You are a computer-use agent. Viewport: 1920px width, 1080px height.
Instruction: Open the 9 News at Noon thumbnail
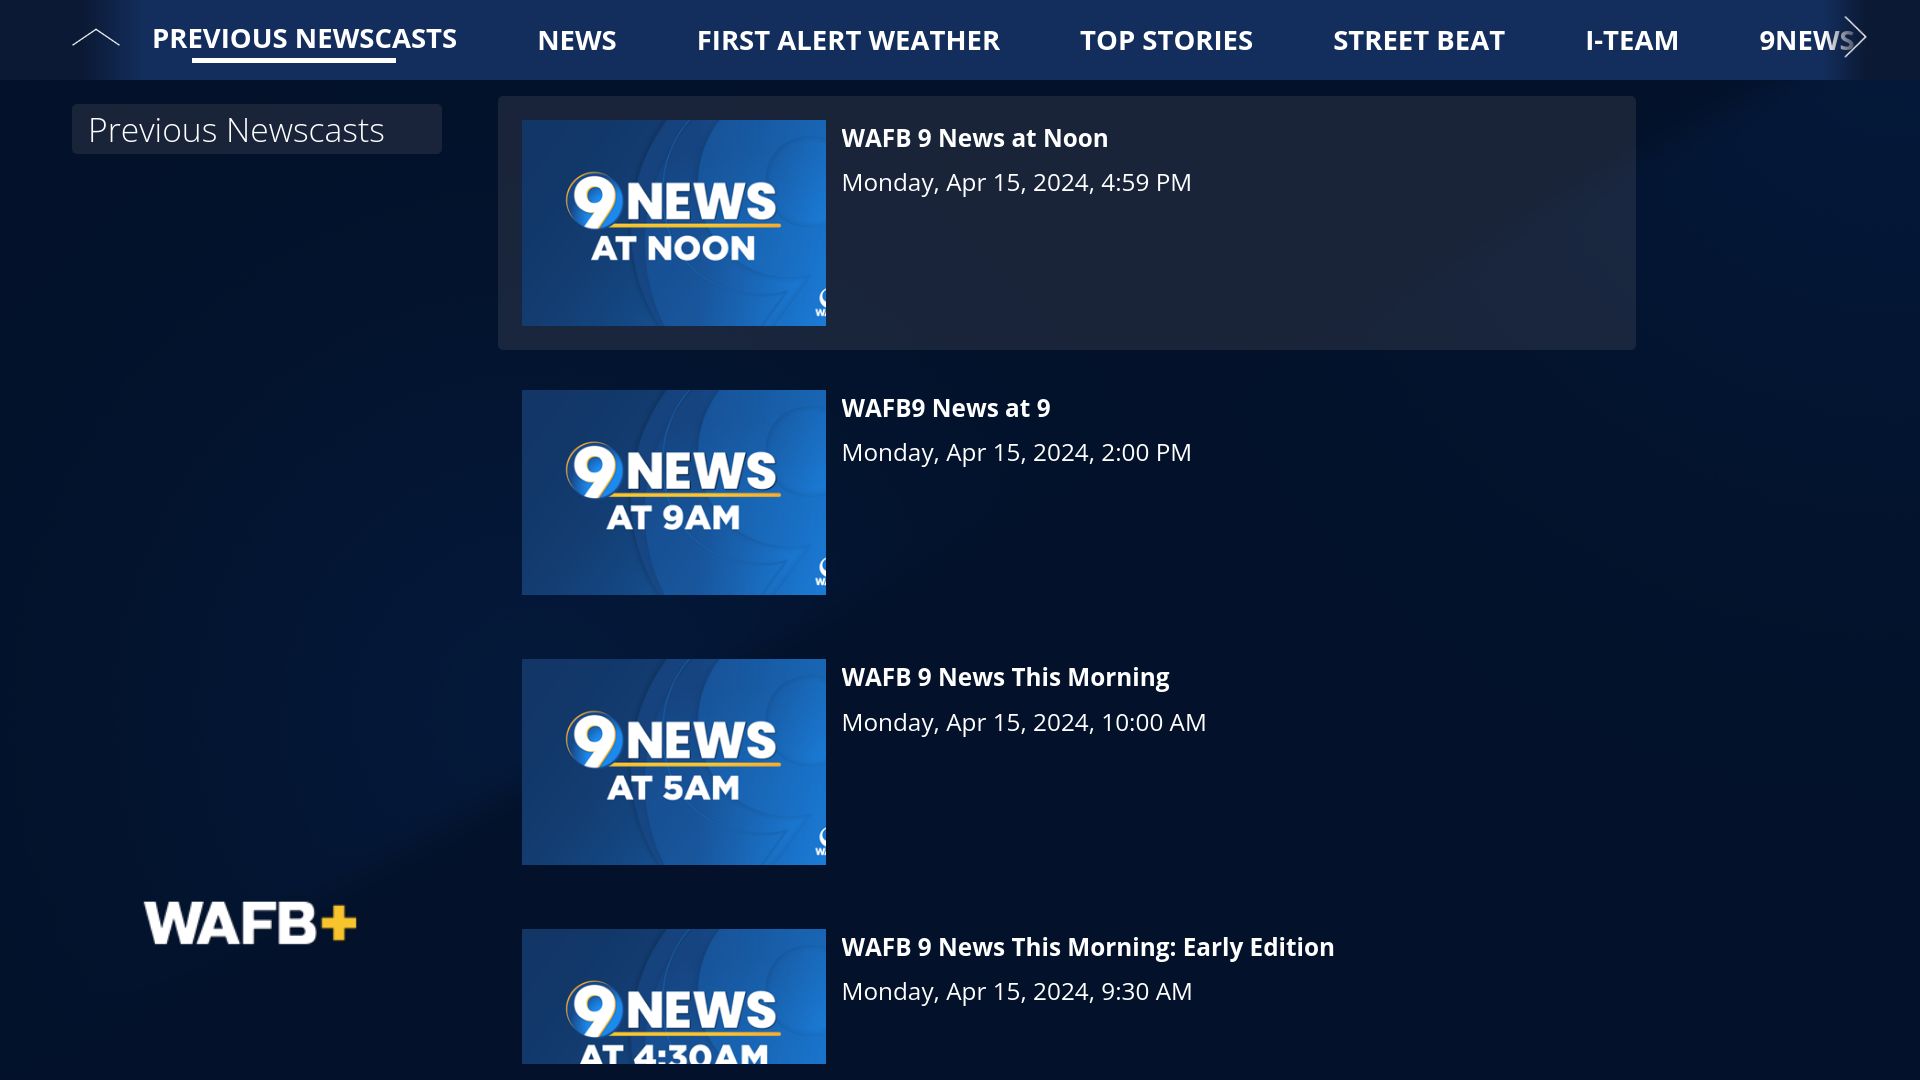(674, 222)
